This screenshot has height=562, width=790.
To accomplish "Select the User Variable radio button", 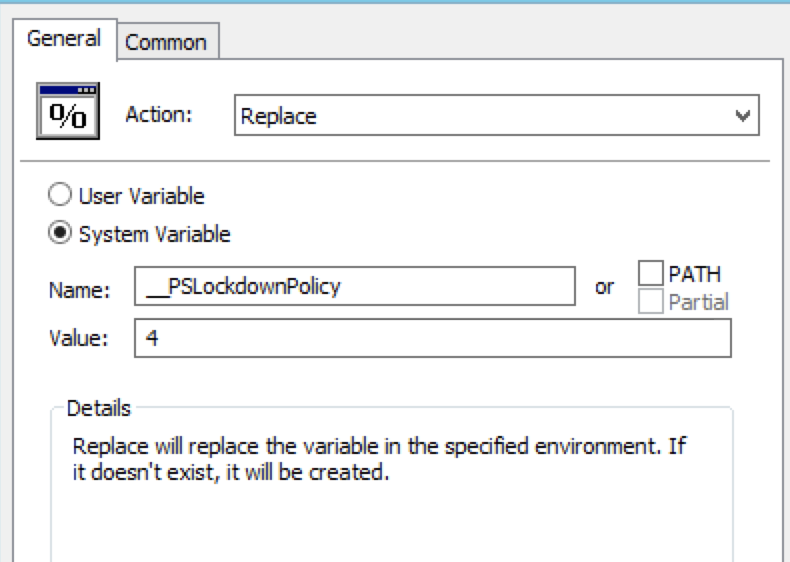I will [x=61, y=196].
